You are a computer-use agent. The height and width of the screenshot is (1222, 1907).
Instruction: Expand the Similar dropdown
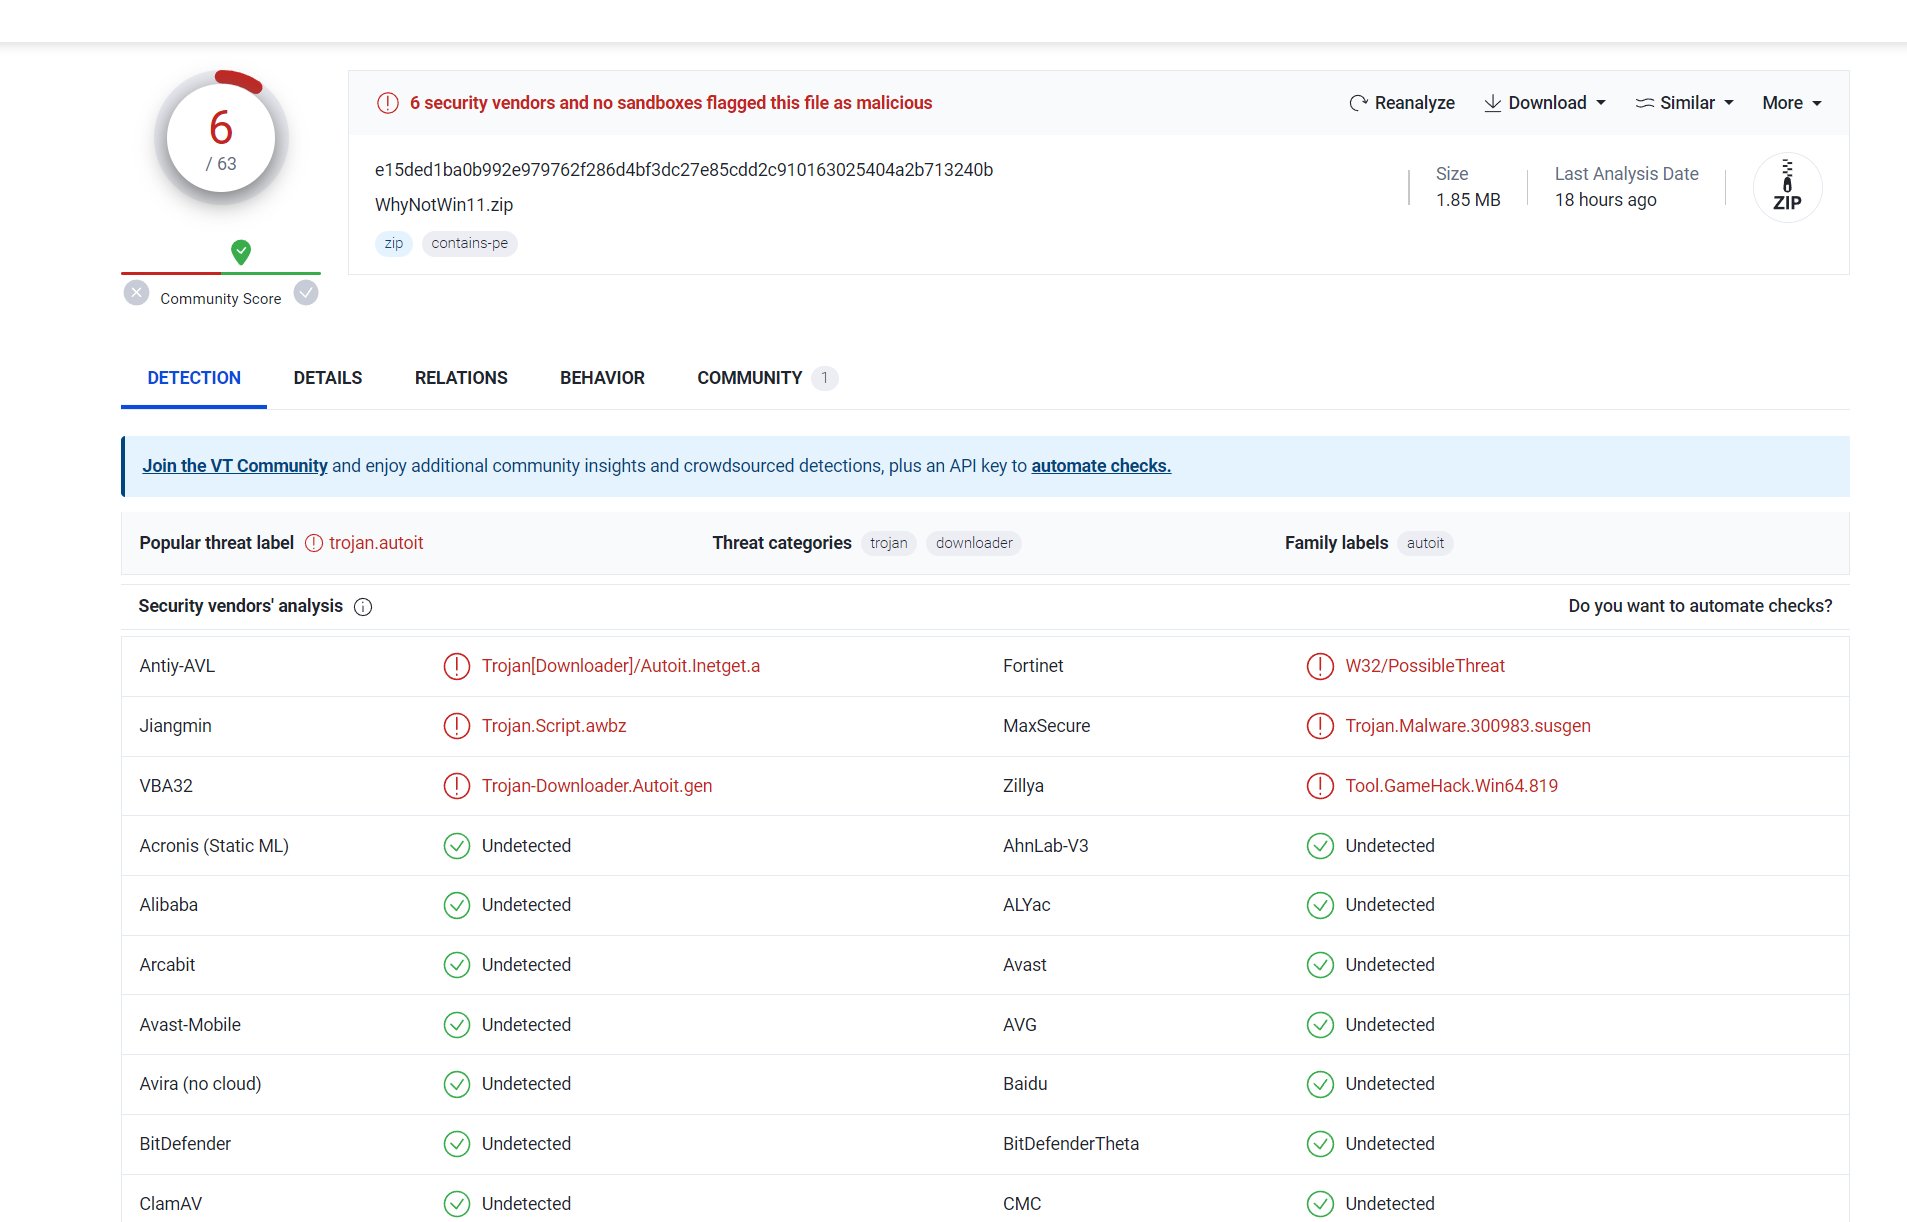pos(1685,103)
